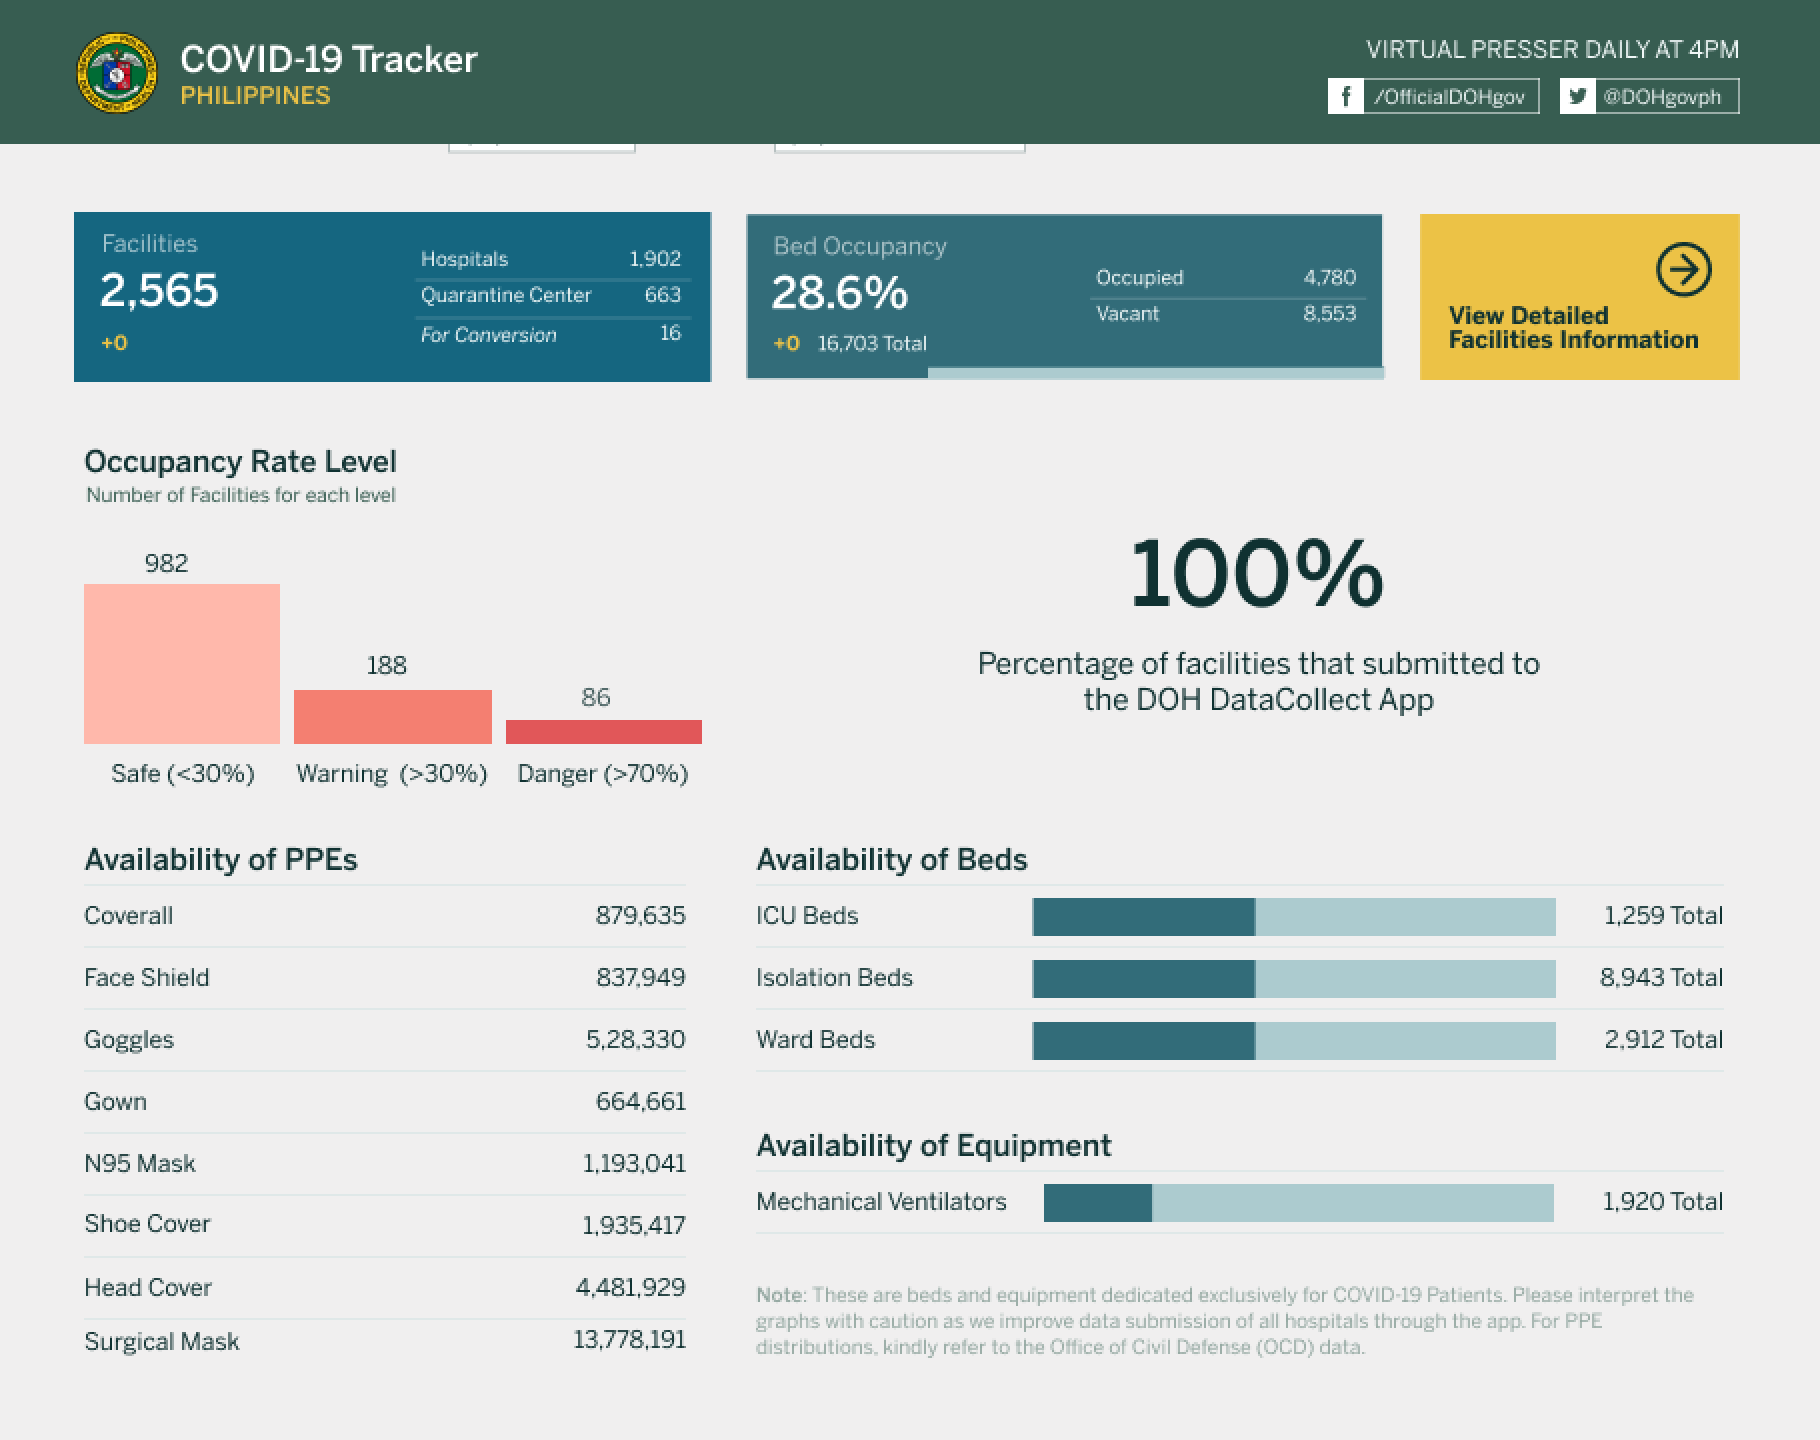Open the /OfficialDOHgov Facebook link text
This screenshot has width=1820, height=1440.
1449,97
